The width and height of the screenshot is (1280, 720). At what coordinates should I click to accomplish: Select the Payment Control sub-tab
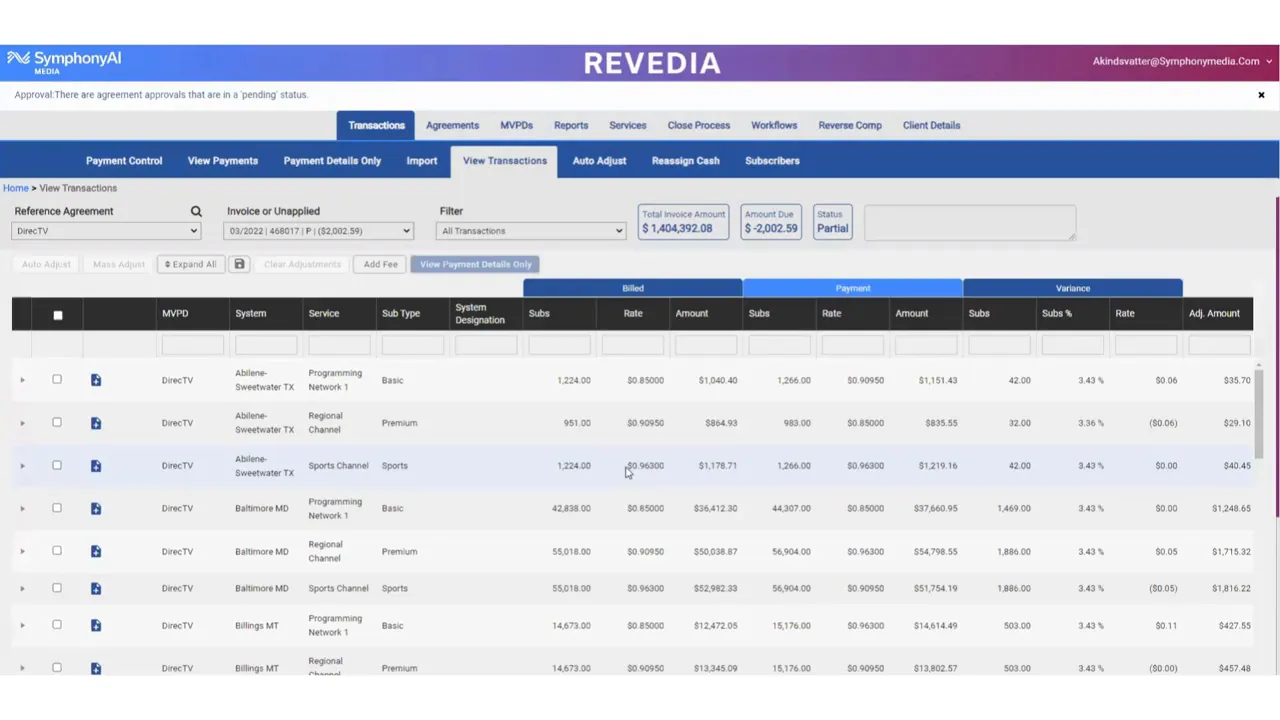(x=124, y=160)
